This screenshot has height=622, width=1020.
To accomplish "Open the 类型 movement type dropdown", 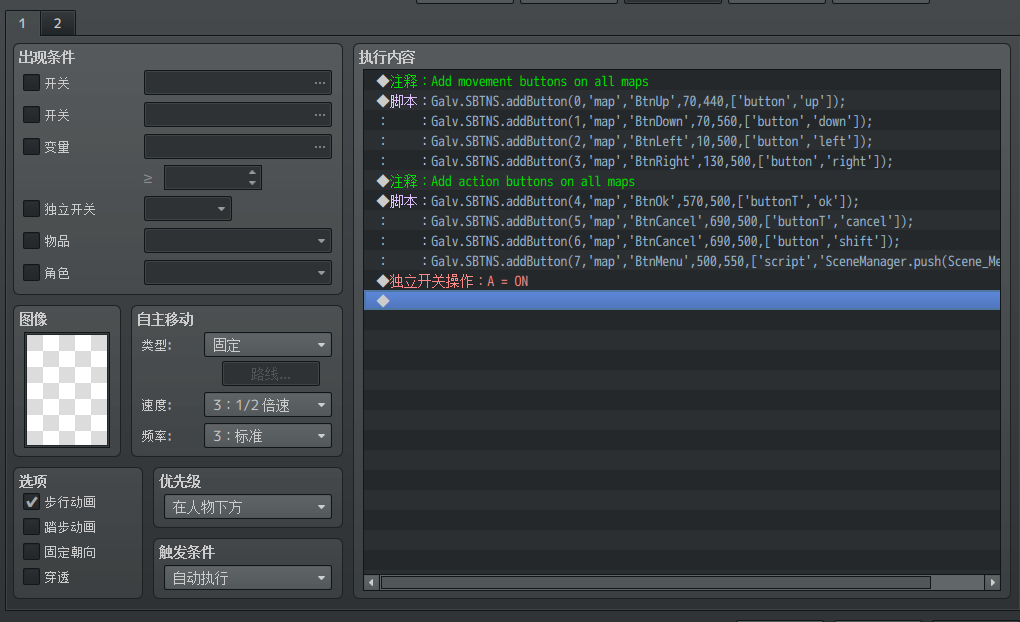I will click(267, 345).
